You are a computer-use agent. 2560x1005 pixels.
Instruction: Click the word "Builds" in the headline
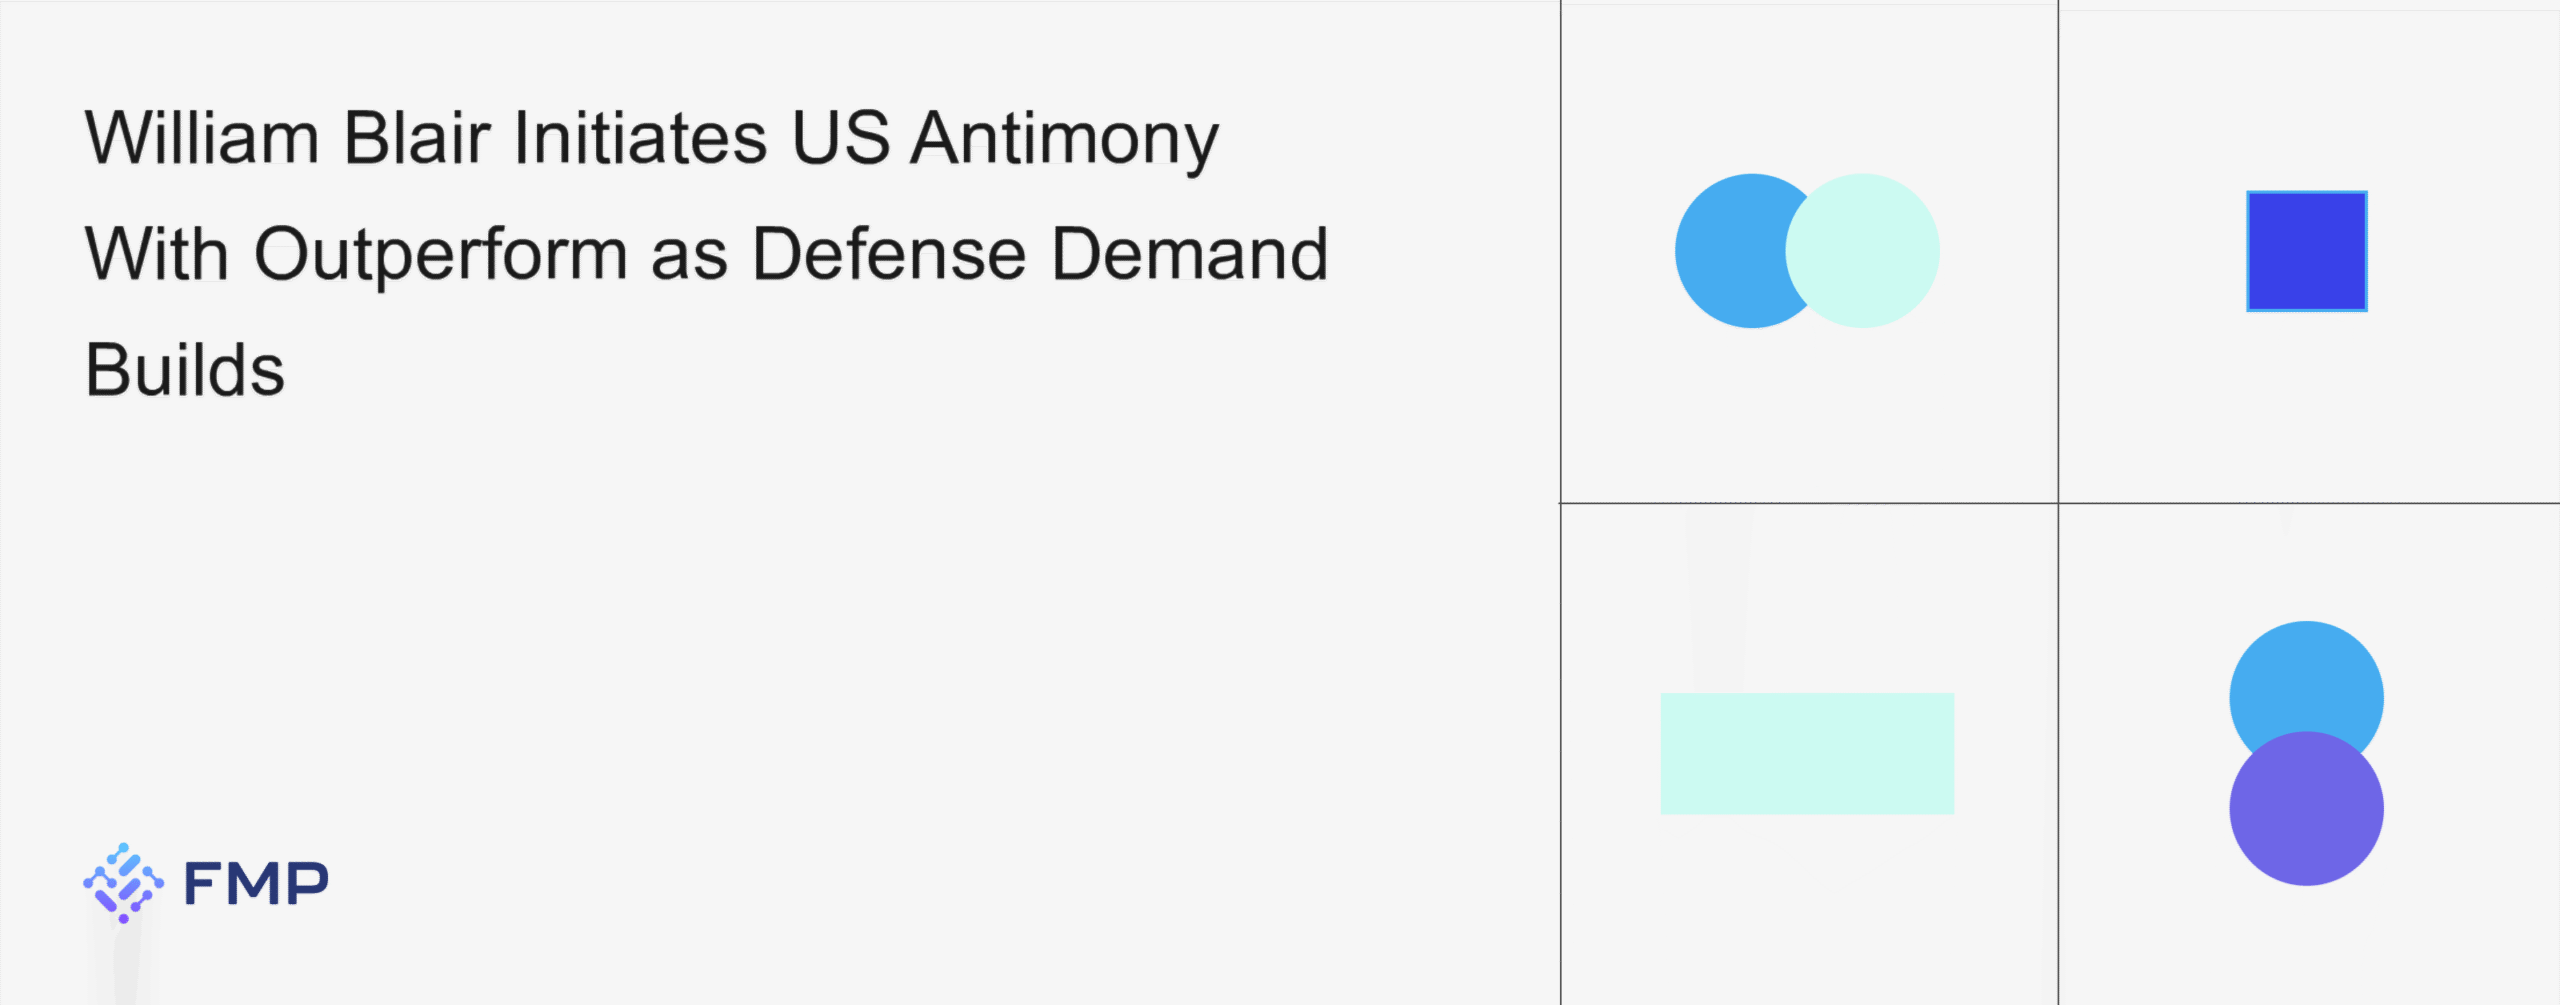pos(185,370)
